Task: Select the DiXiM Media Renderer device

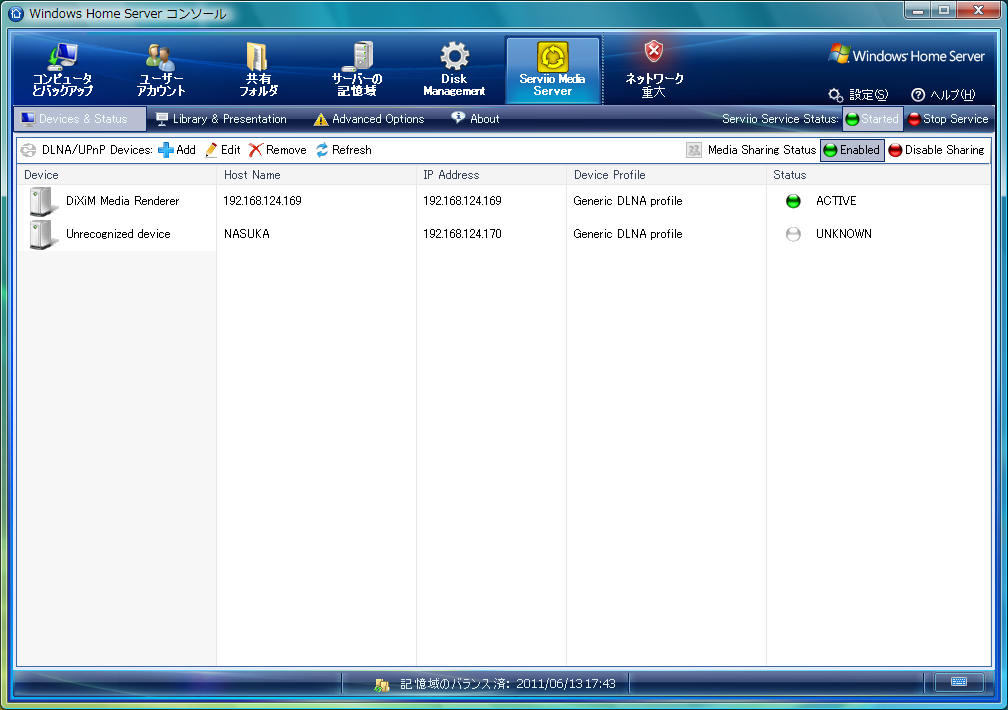Action: click(122, 201)
